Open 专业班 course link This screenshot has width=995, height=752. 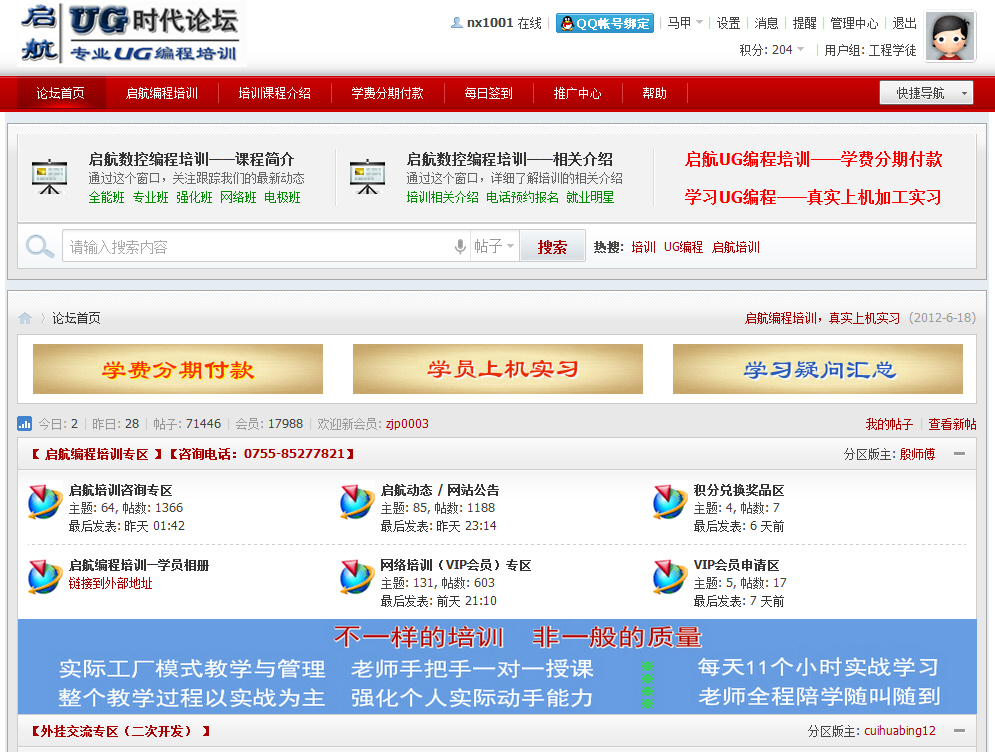click(150, 197)
